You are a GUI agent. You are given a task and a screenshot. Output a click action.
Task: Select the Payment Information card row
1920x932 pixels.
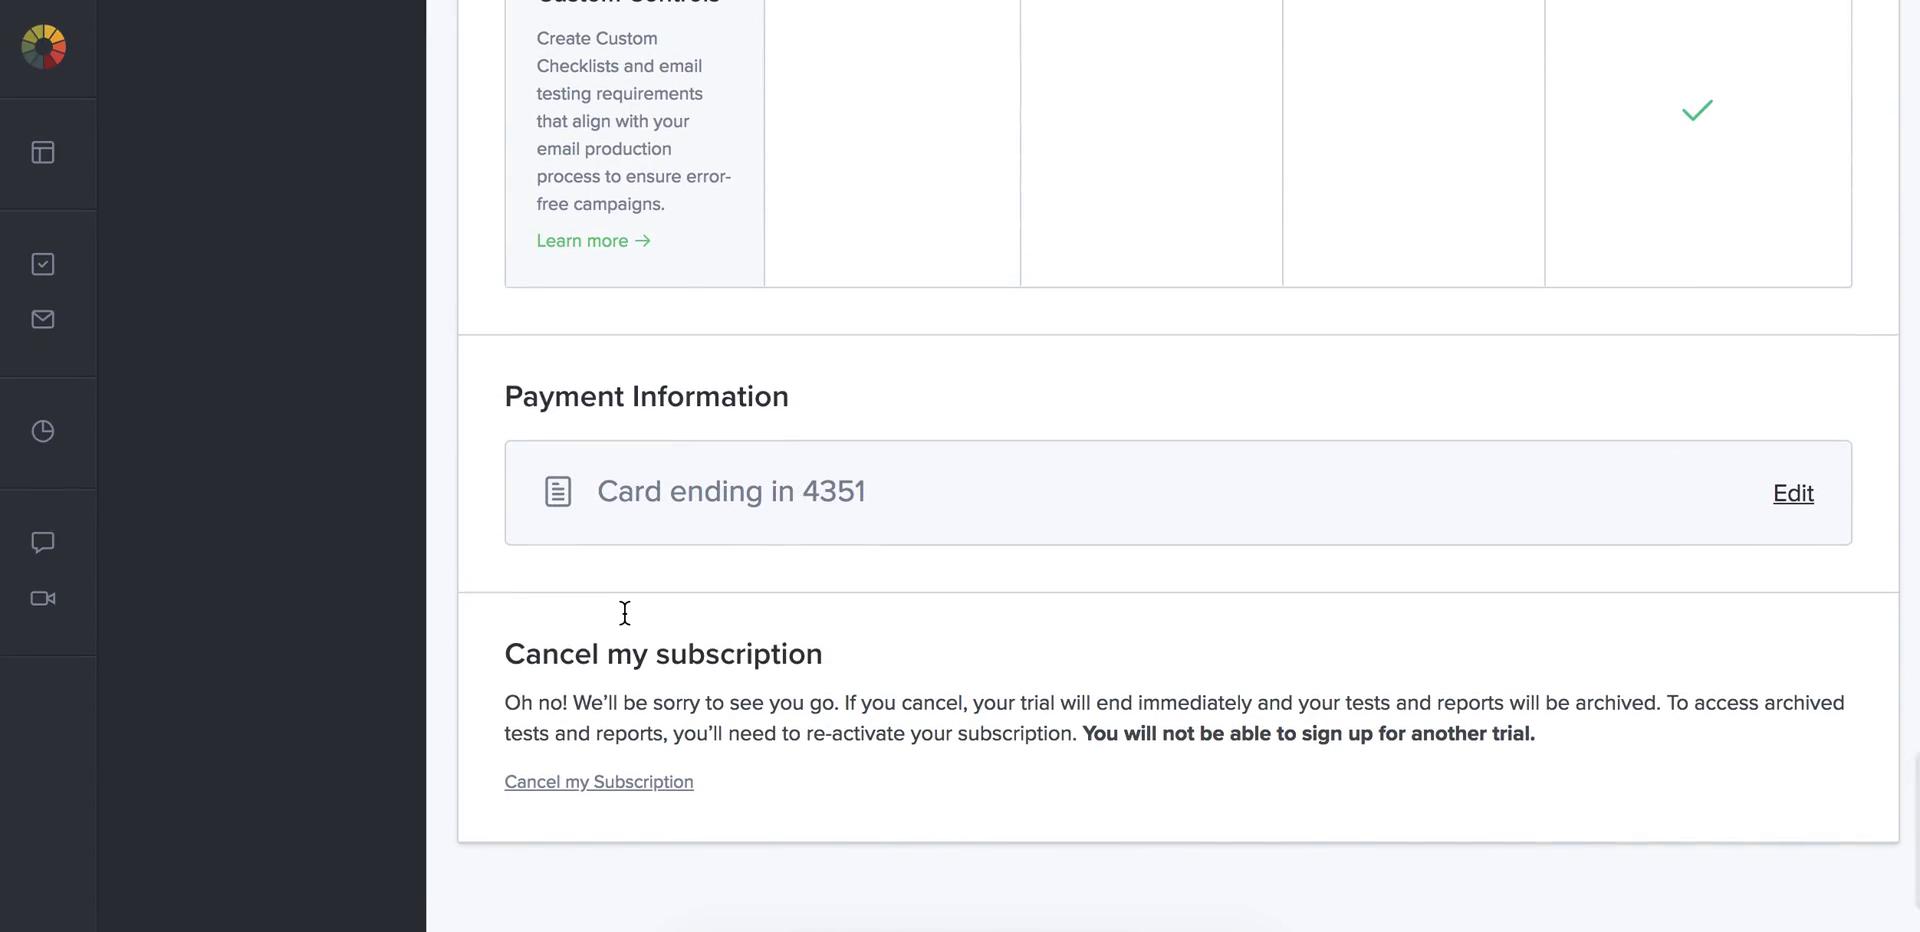pyautogui.click(x=1178, y=491)
